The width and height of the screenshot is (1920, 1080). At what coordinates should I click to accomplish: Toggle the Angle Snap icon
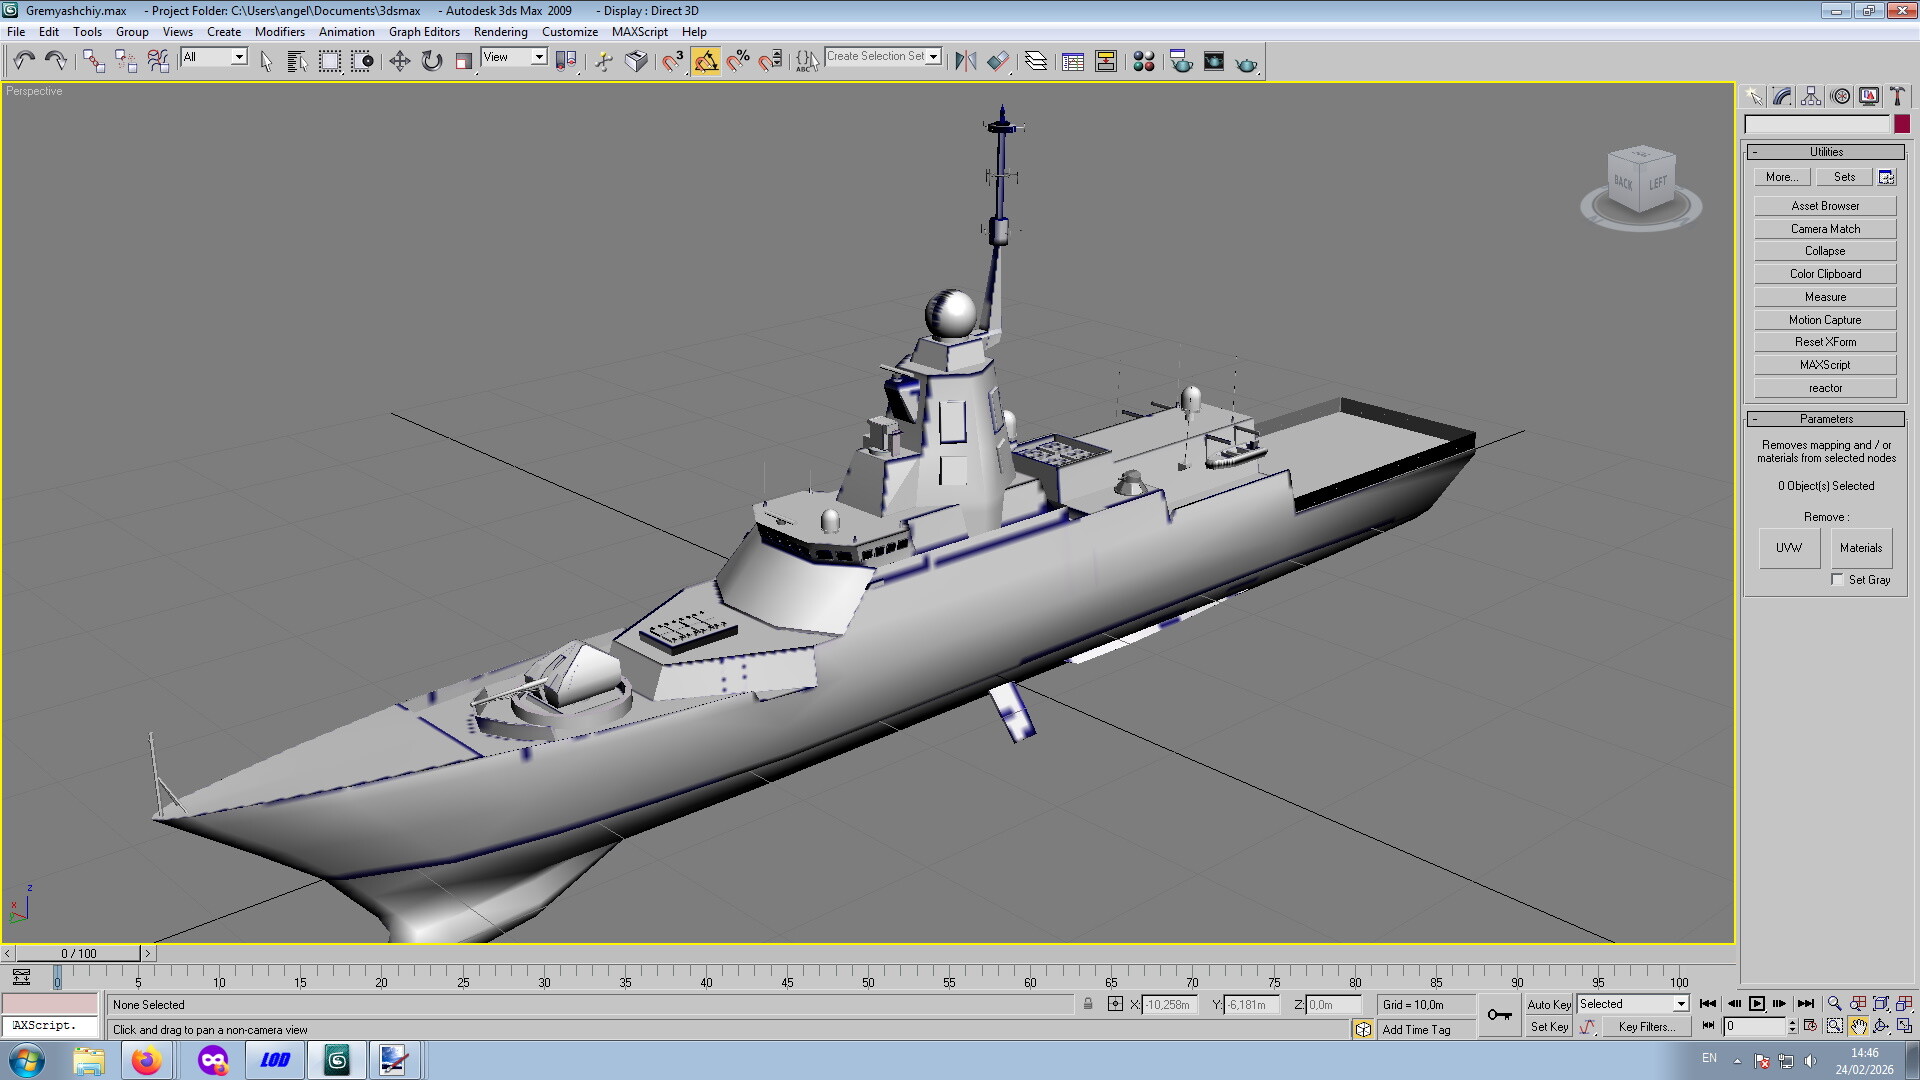(706, 62)
